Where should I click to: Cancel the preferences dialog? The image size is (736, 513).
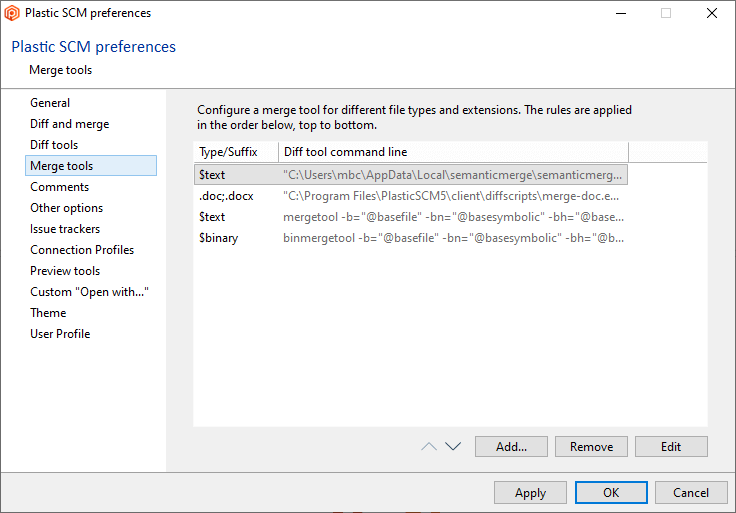[691, 492]
